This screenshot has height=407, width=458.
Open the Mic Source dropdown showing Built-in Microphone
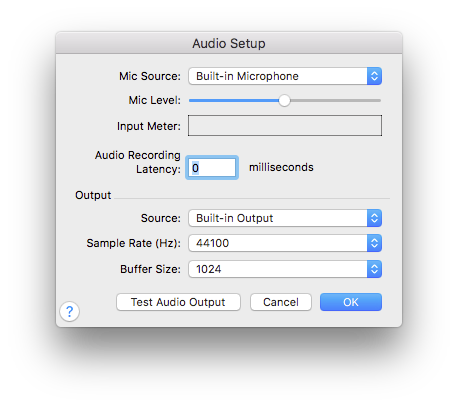[285, 76]
